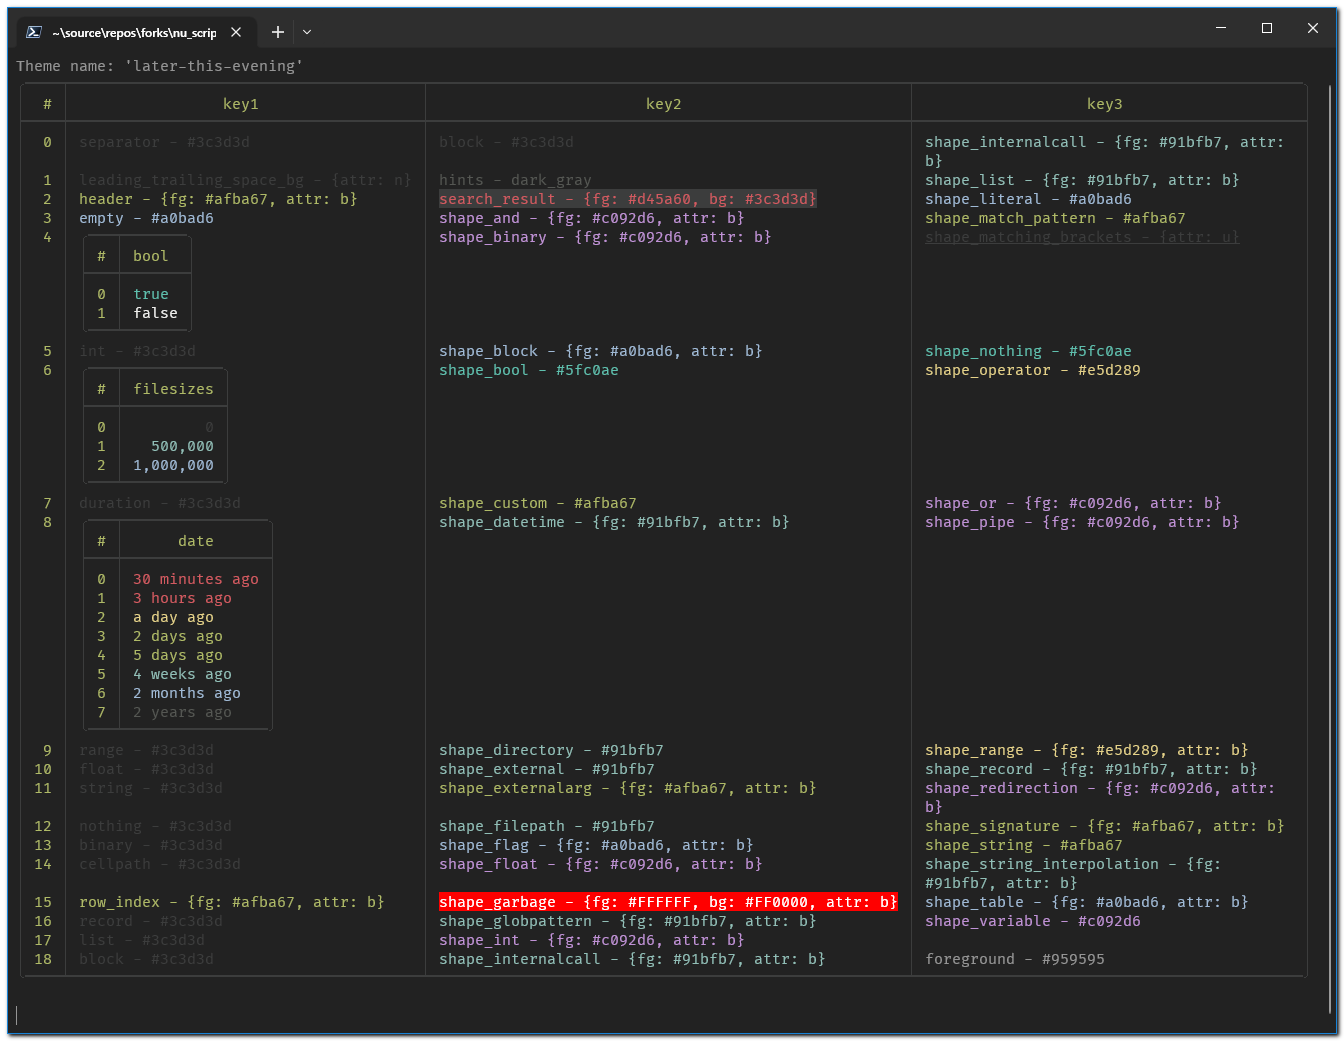Image resolution: width=1344 pixels, height=1041 pixels.
Task: Click the shape_externalarg entry
Action: [x=628, y=788]
